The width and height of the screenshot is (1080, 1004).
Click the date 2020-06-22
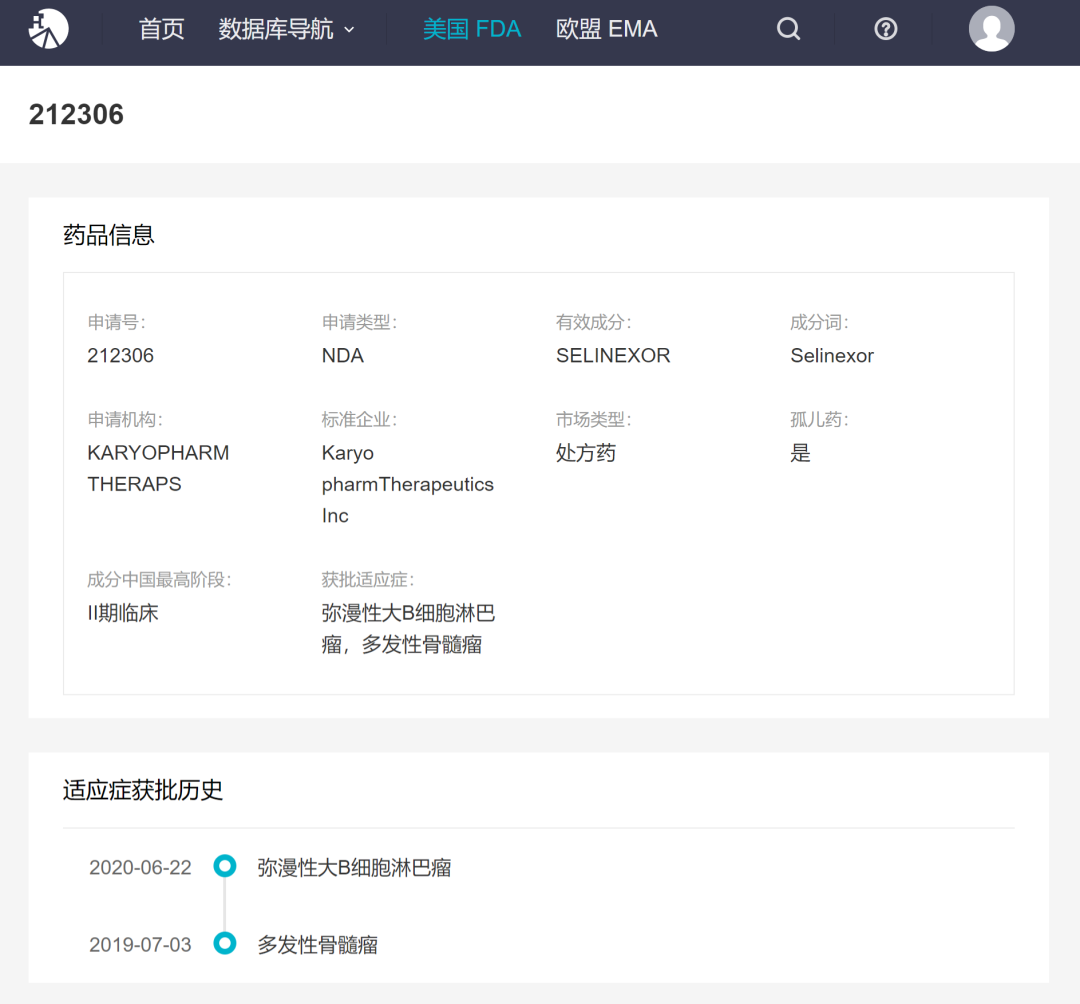[x=141, y=867]
